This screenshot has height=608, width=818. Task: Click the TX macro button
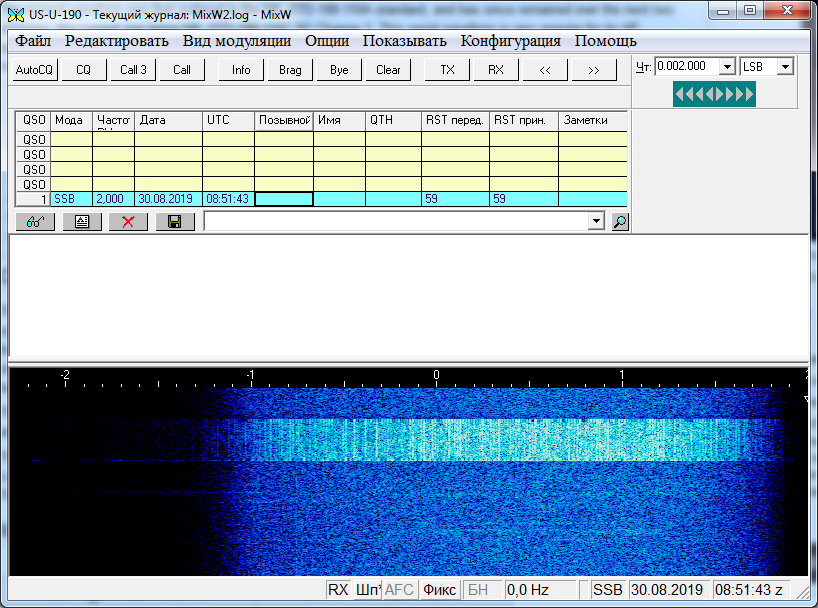[x=447, y=70]
